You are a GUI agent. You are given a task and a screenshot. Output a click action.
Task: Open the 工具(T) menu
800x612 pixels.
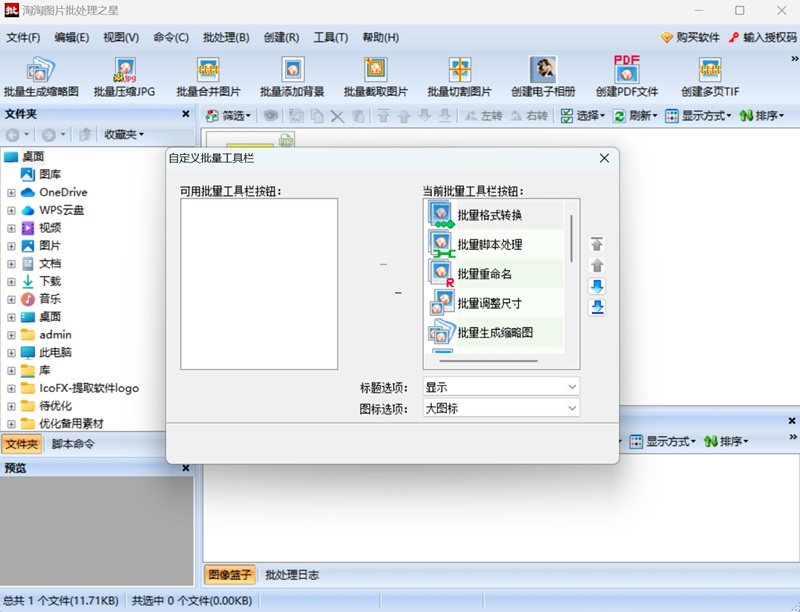point(330,38)
